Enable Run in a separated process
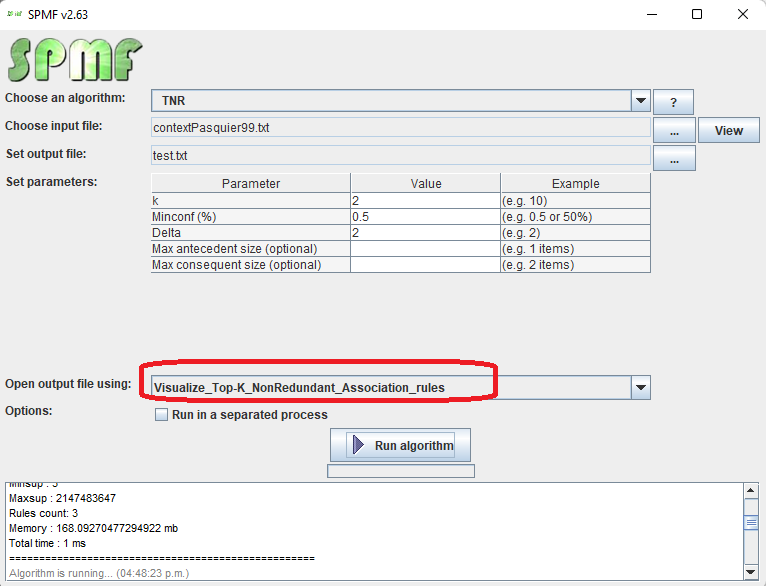768x586 pixels. tap(161, 415)
